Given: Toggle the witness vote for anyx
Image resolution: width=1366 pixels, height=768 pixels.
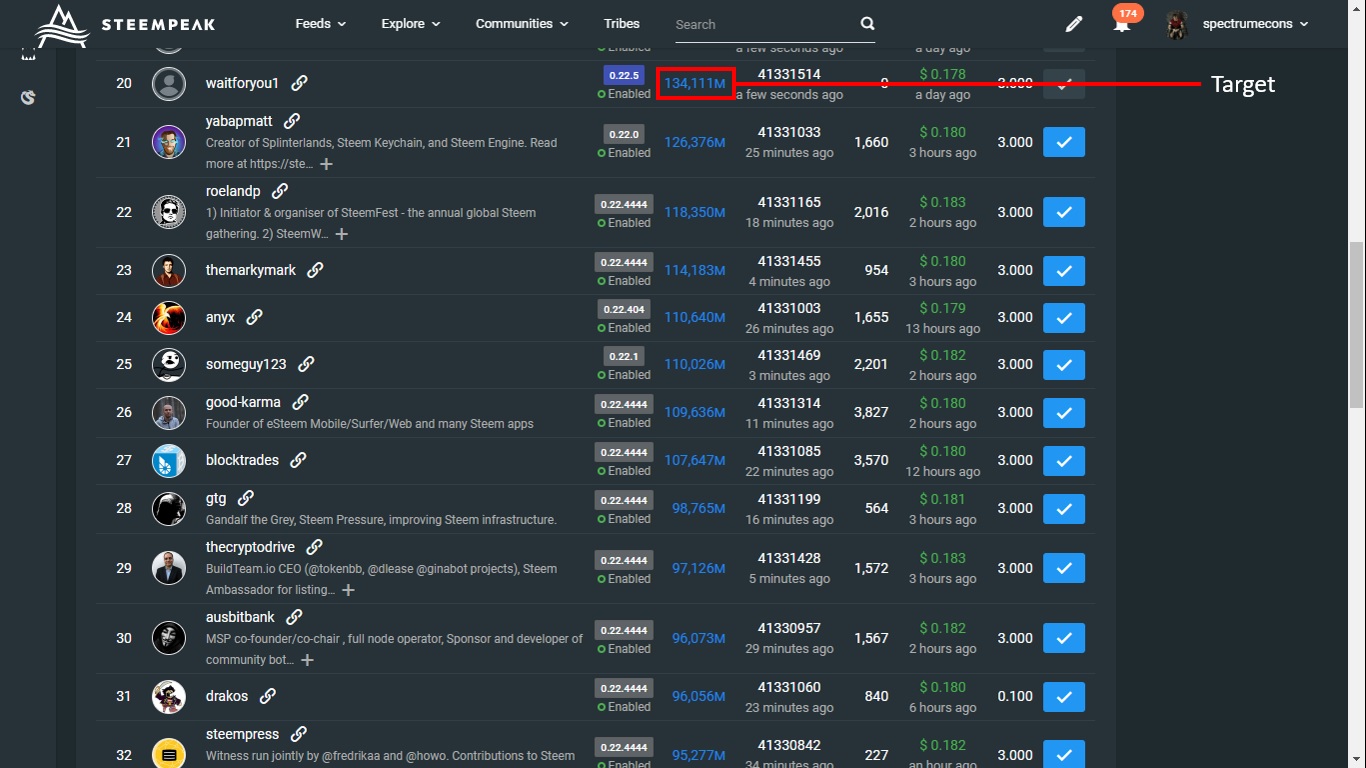Looking at the screenshot, I should [x=1063, y=318].
